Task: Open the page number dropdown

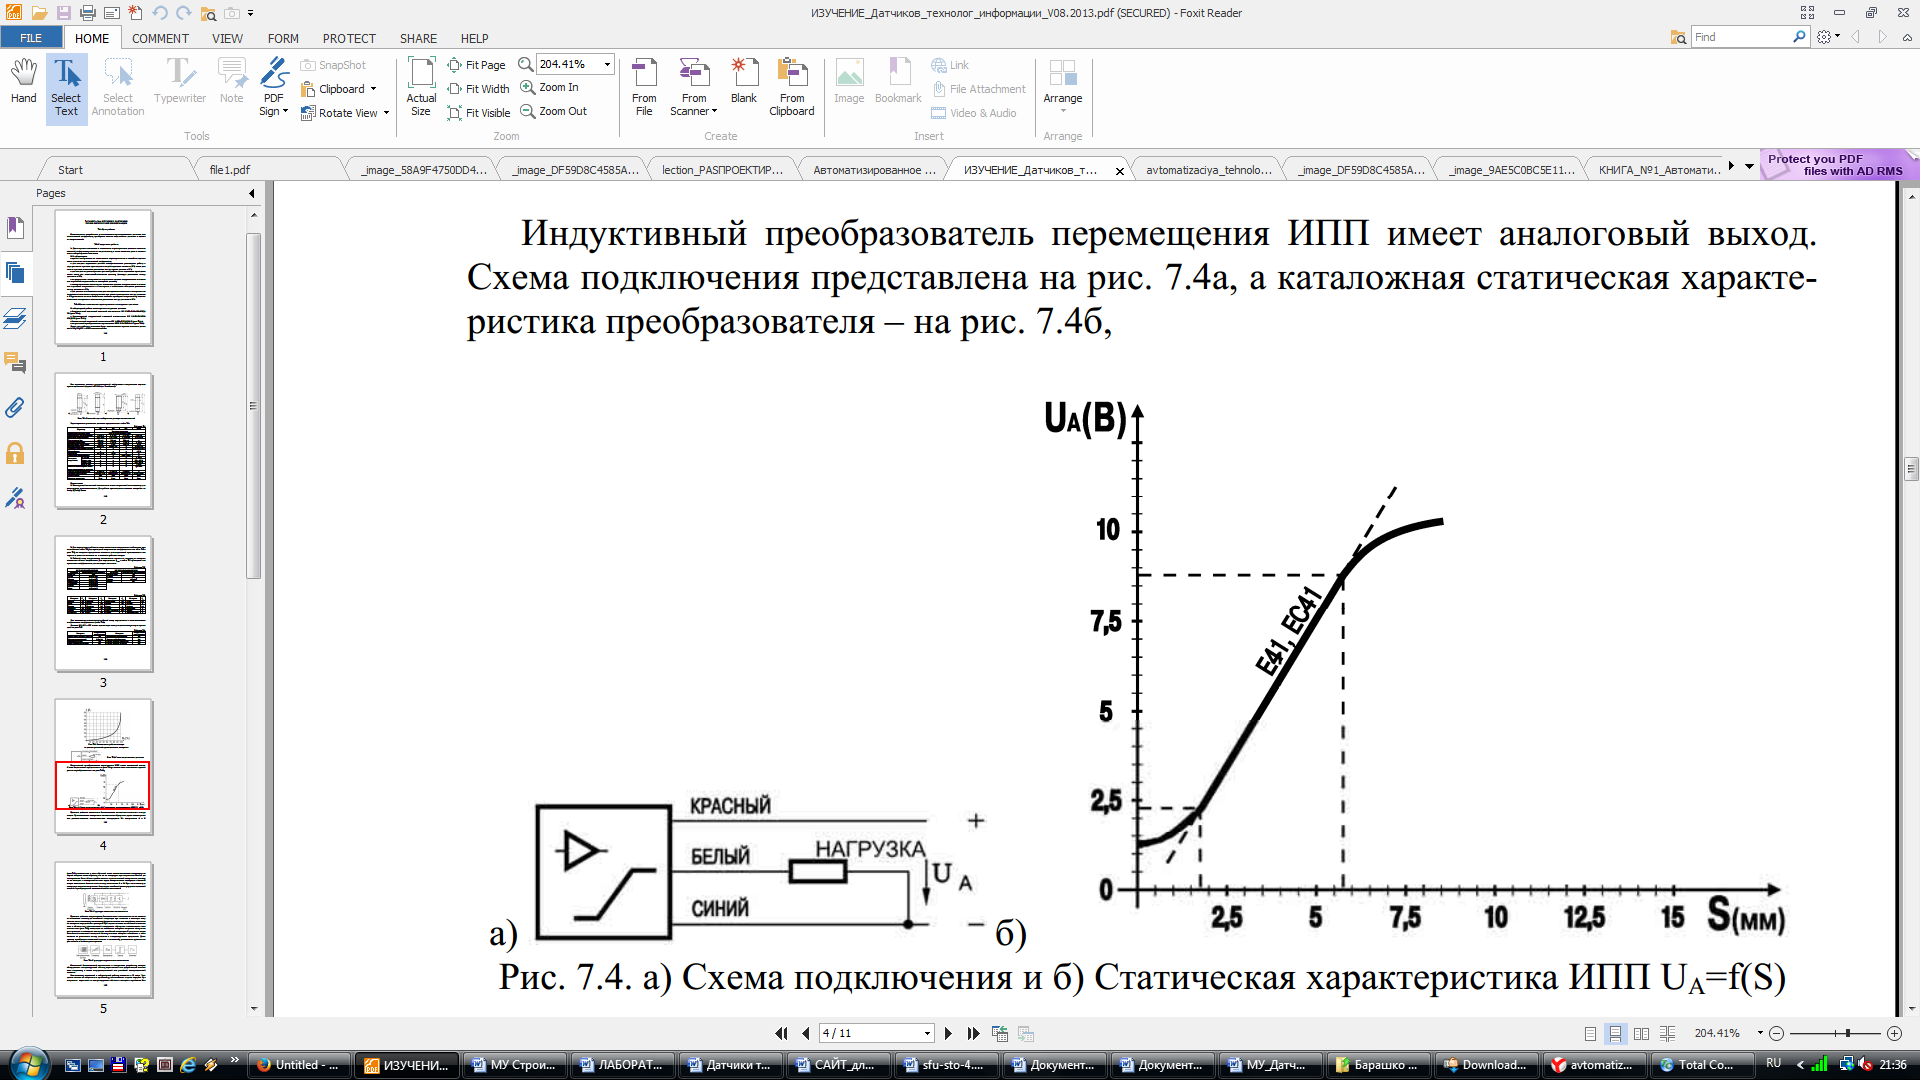Action: (927, 1033)
